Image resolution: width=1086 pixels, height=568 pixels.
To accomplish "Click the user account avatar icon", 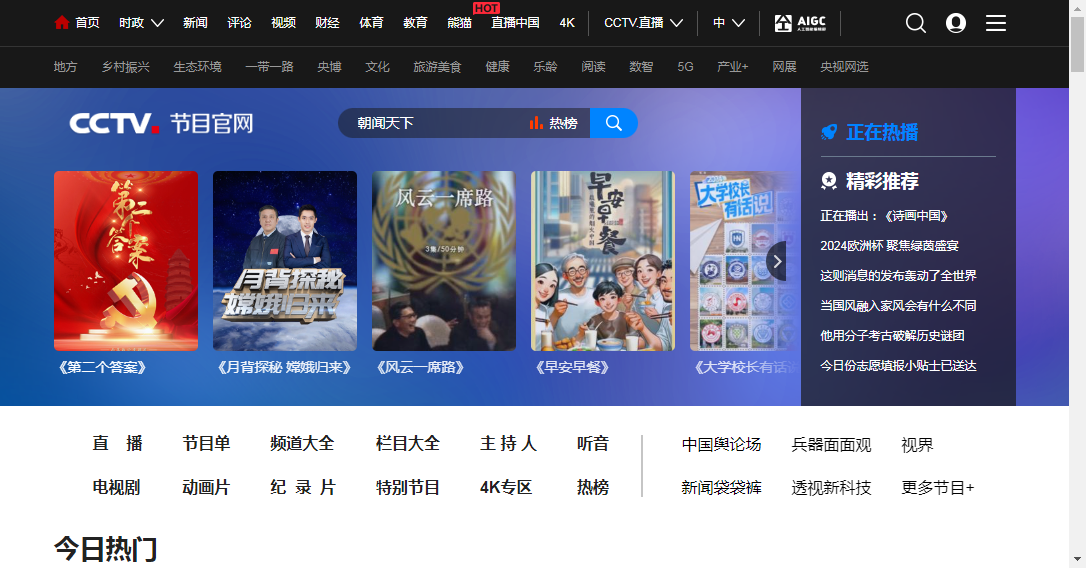I will pyautogui.click(x=956, y=23).
